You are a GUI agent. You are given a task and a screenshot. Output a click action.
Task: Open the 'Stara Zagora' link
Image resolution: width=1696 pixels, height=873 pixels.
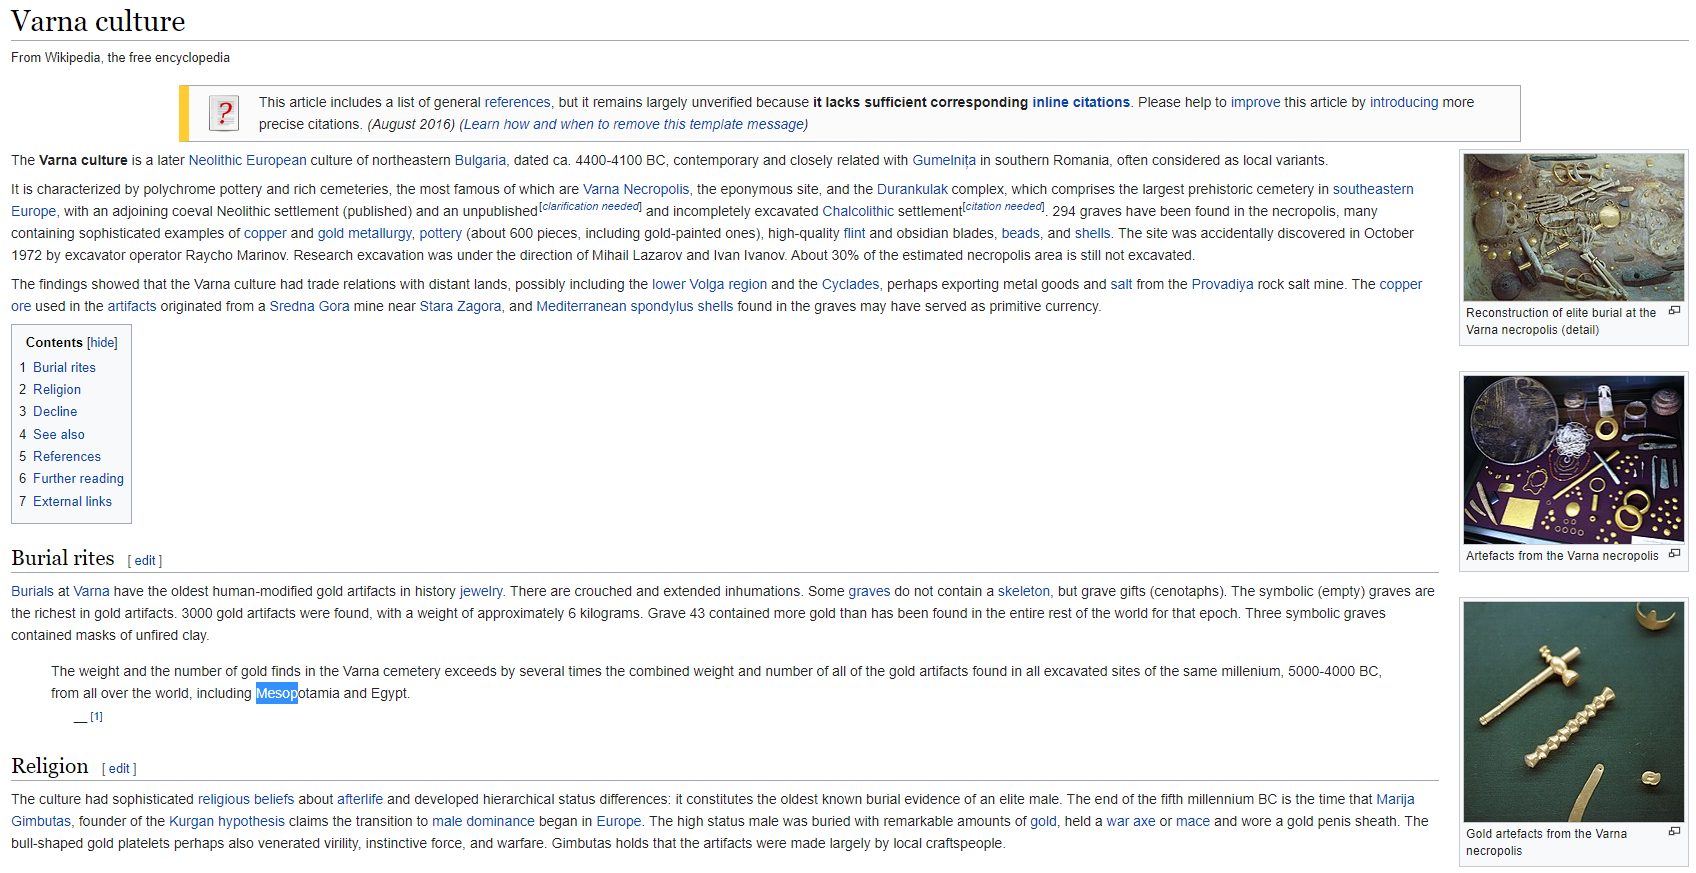point(460,306)
